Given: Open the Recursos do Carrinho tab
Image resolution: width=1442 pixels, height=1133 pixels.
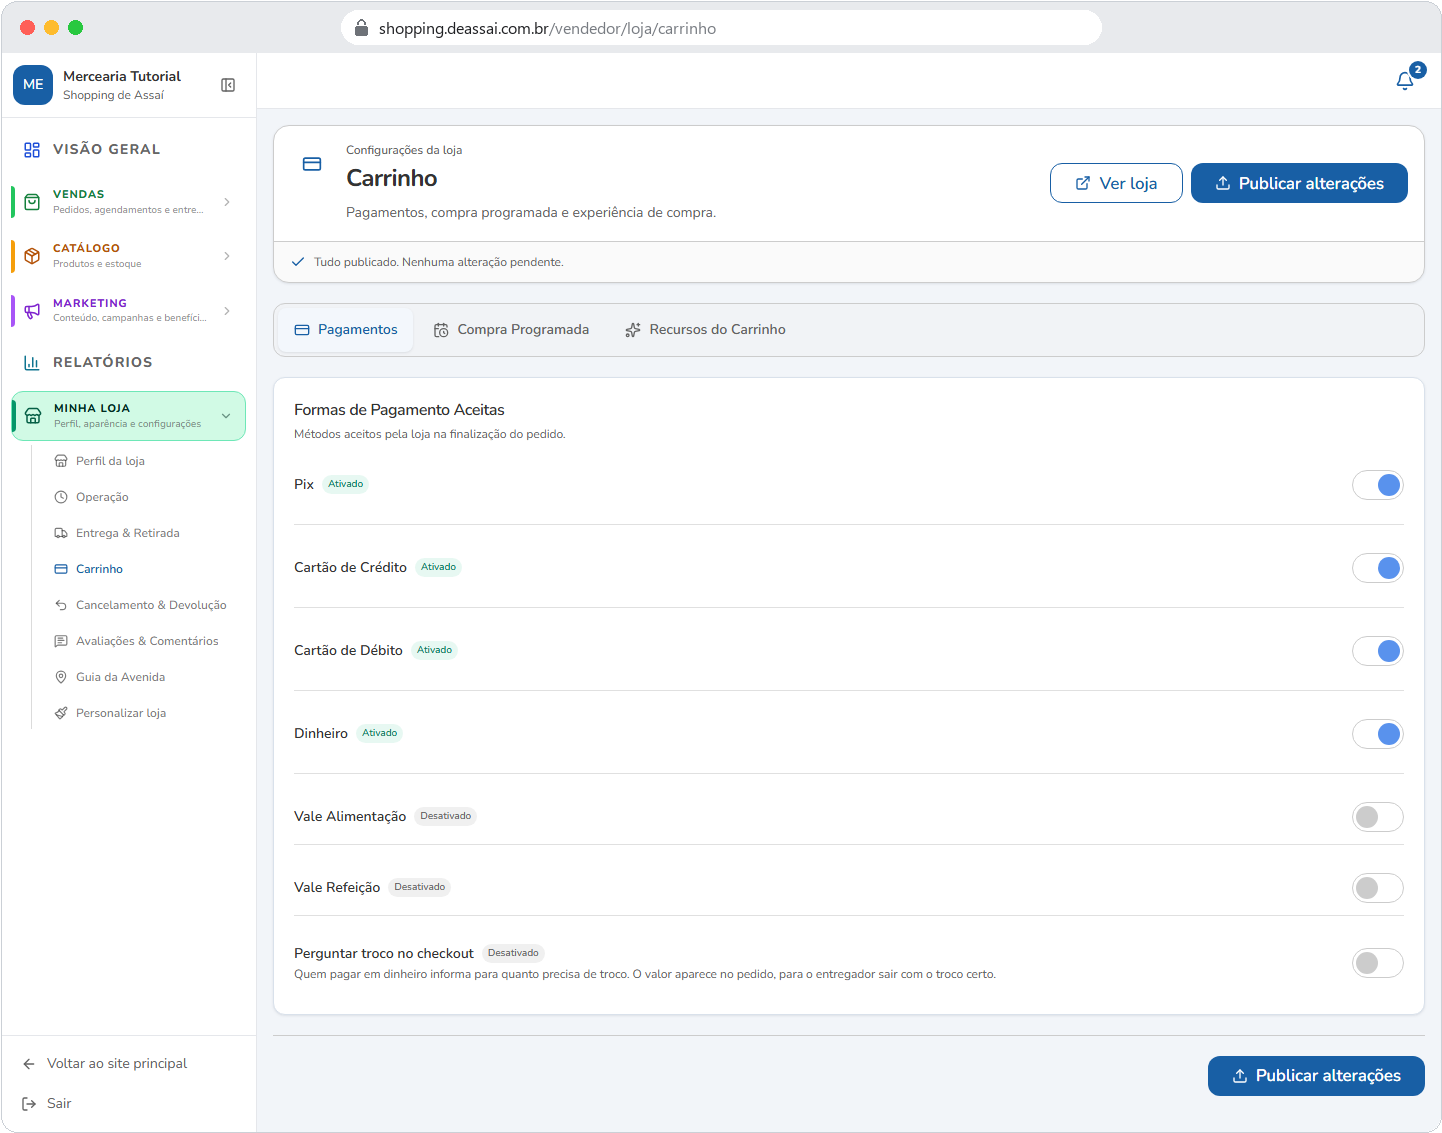Looking at the screenshot, I should [706, 330].
